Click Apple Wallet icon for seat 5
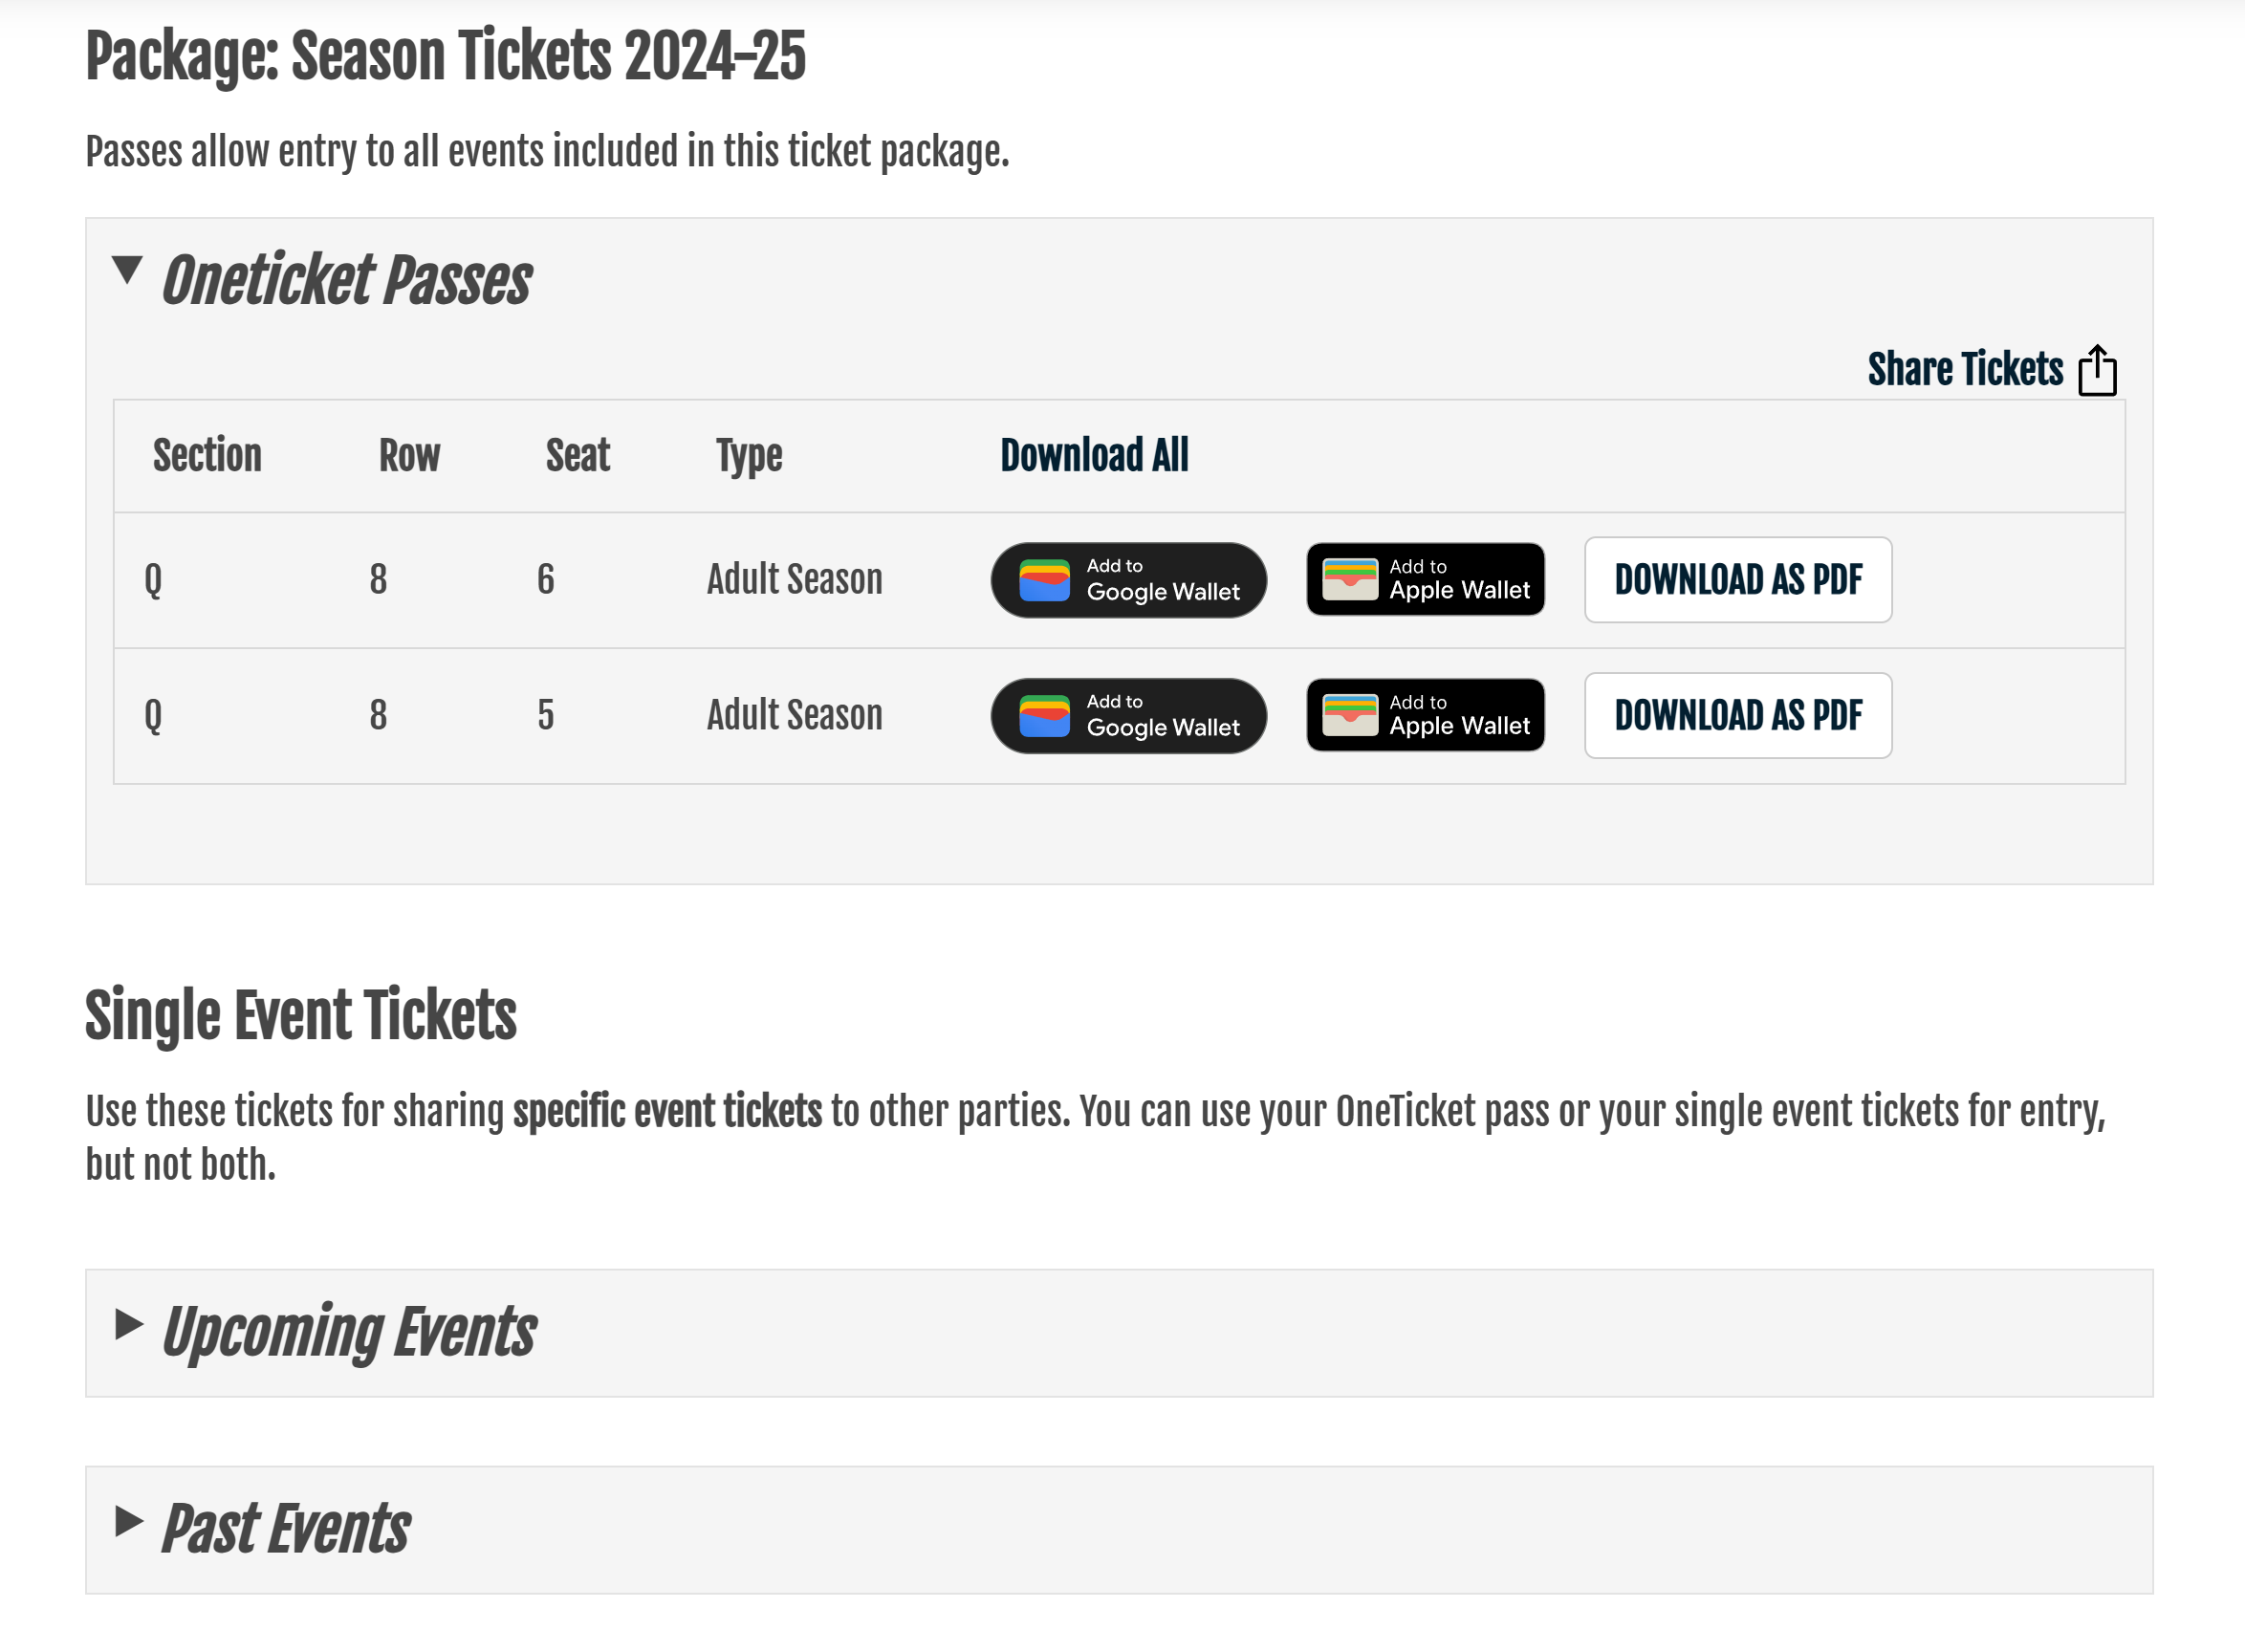 (x=1350, y=715)
